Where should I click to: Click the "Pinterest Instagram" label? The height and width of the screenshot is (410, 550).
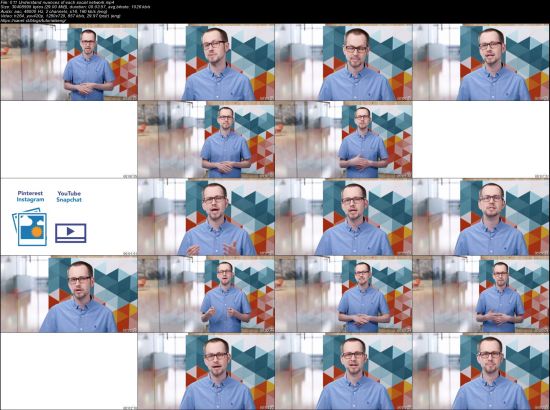coord(31,196)
